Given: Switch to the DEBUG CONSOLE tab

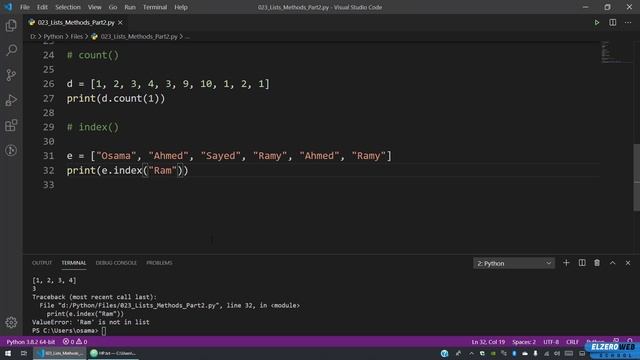Looking at the screenshot, I should (x=116, y=263).
